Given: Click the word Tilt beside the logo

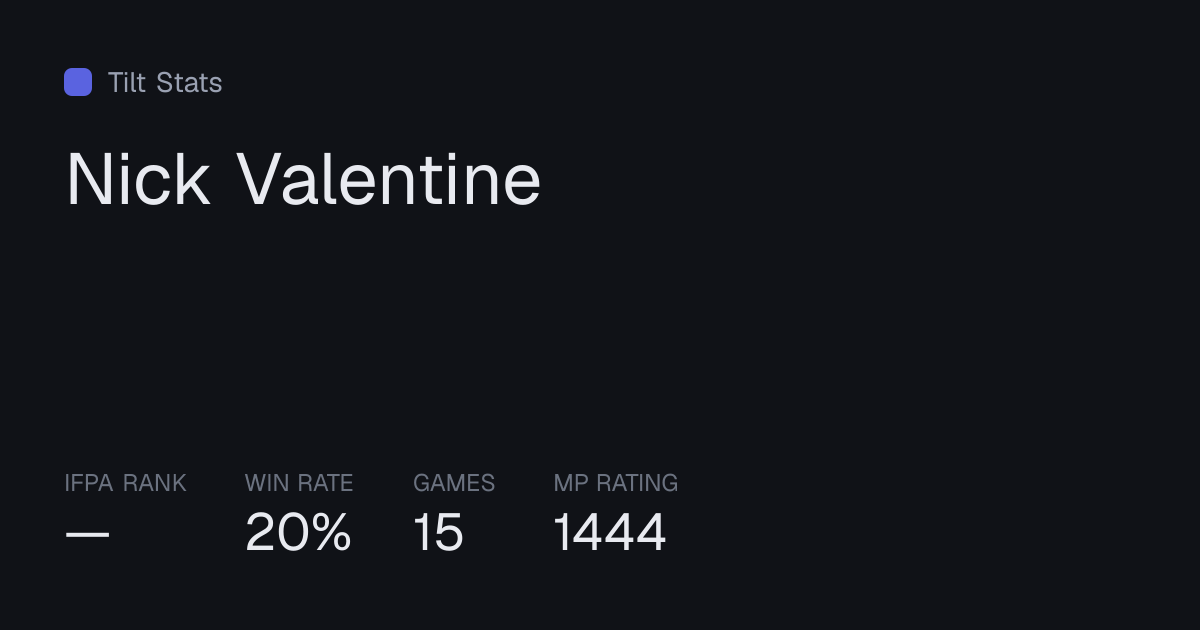Looking at the screenshot, I should tap(127, 82).
